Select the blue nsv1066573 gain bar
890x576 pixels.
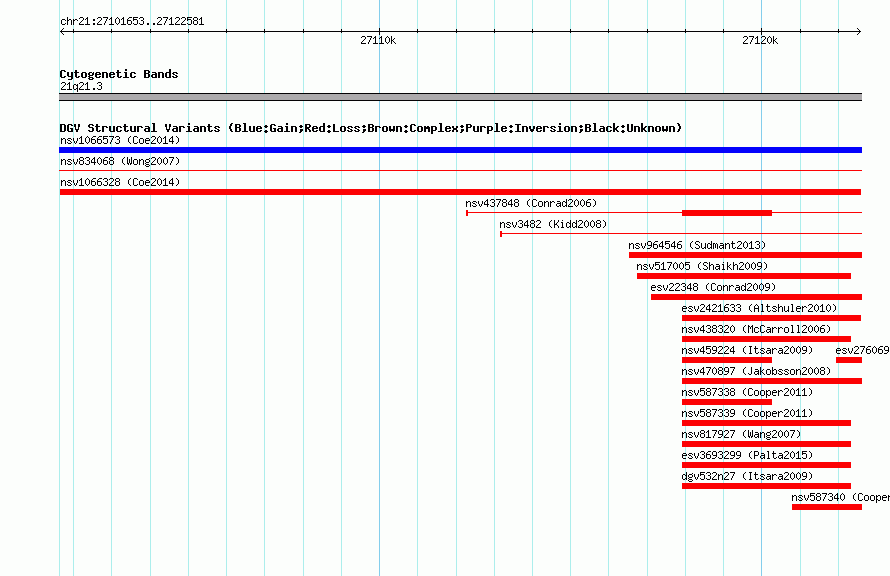tap(460, 150)
